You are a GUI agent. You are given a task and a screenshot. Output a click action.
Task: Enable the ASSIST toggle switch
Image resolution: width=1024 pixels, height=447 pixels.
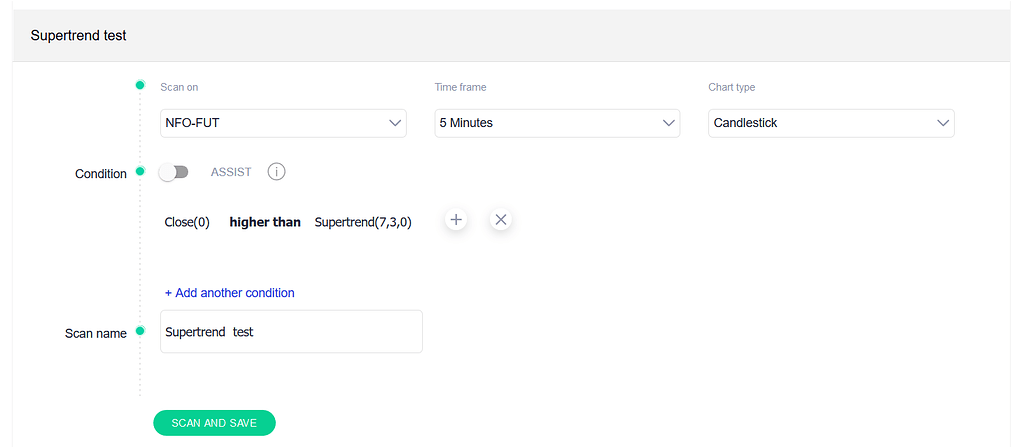(x=174, y=172)
